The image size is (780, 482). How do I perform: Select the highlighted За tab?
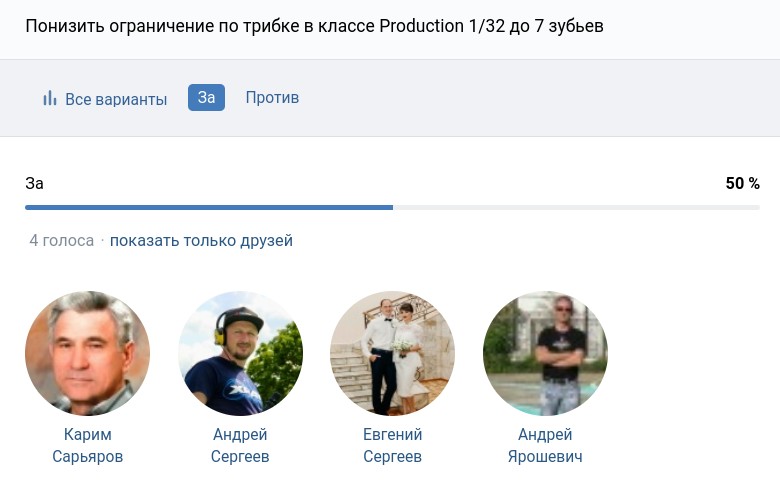(x=206, y=97)
